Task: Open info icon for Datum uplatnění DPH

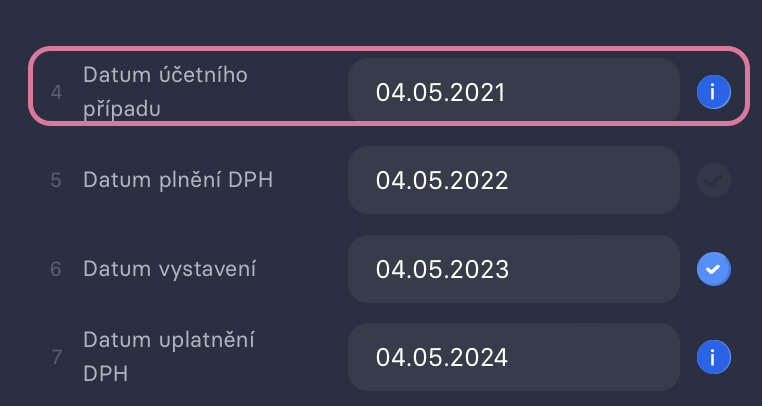Action: point(713,357)
